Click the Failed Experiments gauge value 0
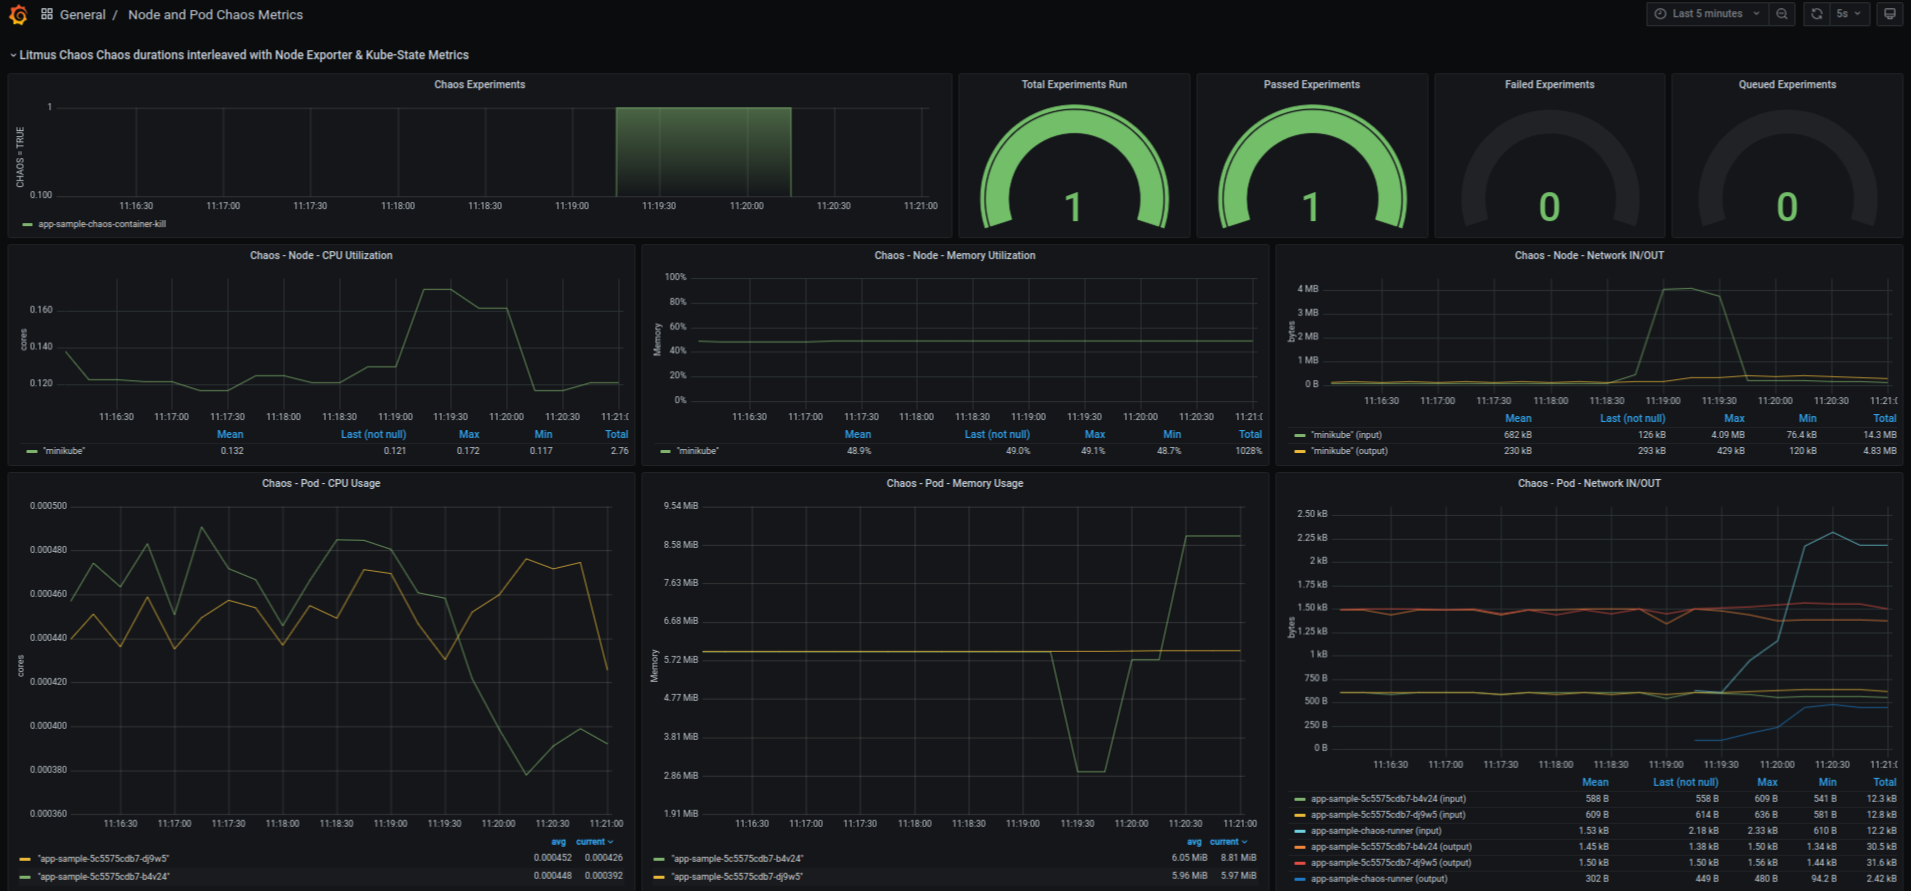This screenshot has width=1911, height=891. click(x=1549, y=208)
